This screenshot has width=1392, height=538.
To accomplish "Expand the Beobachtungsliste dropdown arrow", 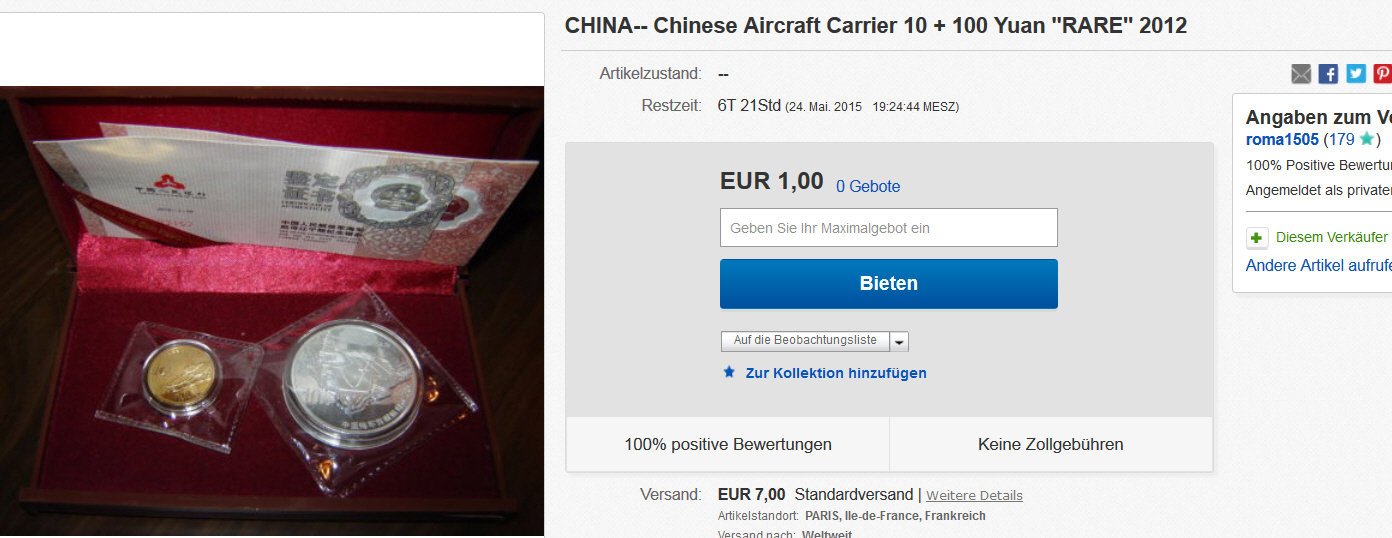I will 899,342.
